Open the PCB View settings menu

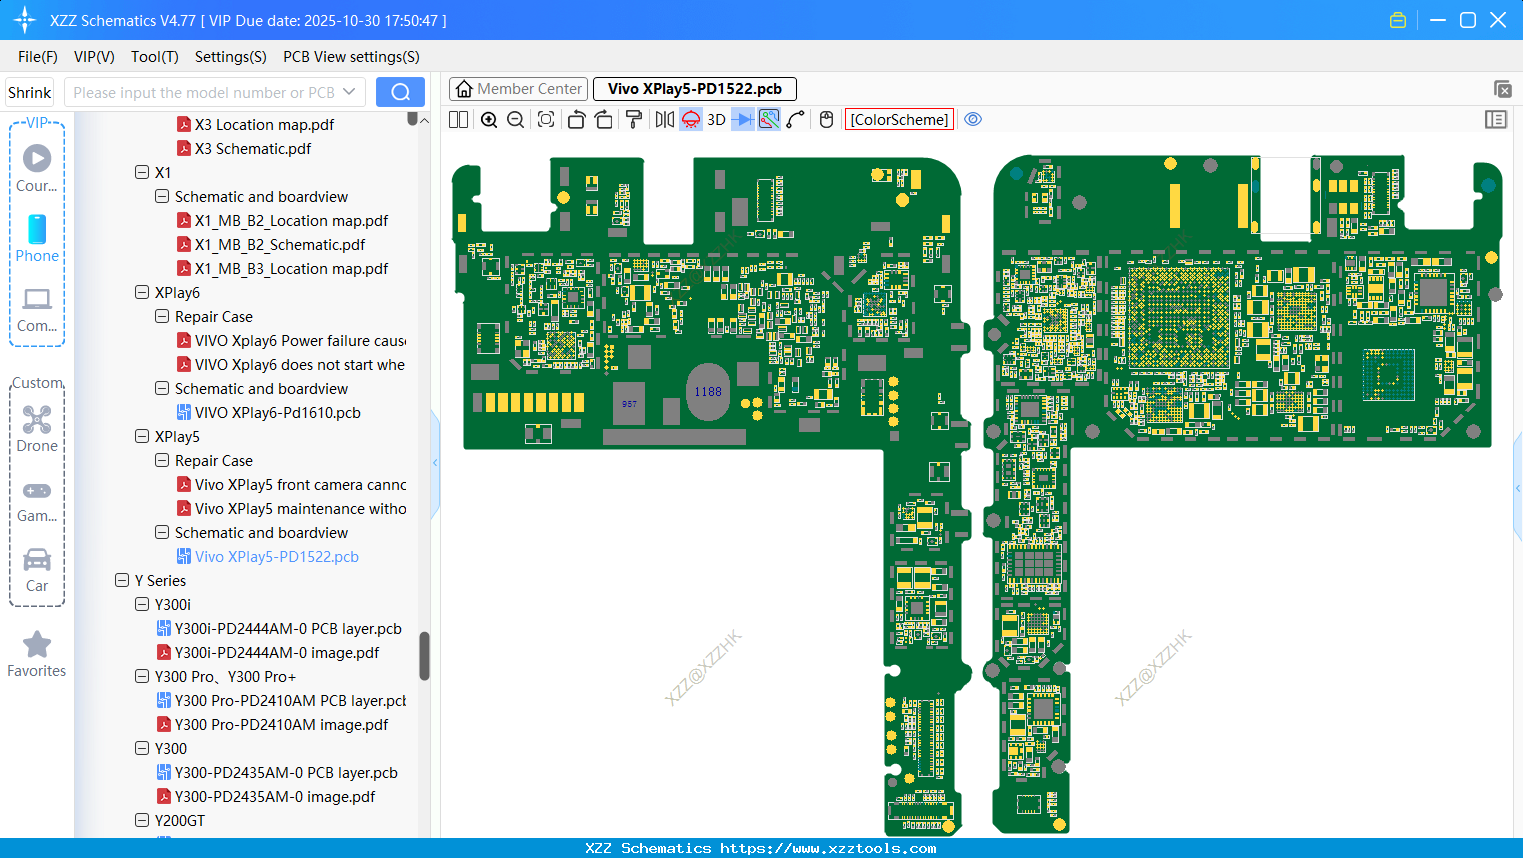tap(351, 57)
